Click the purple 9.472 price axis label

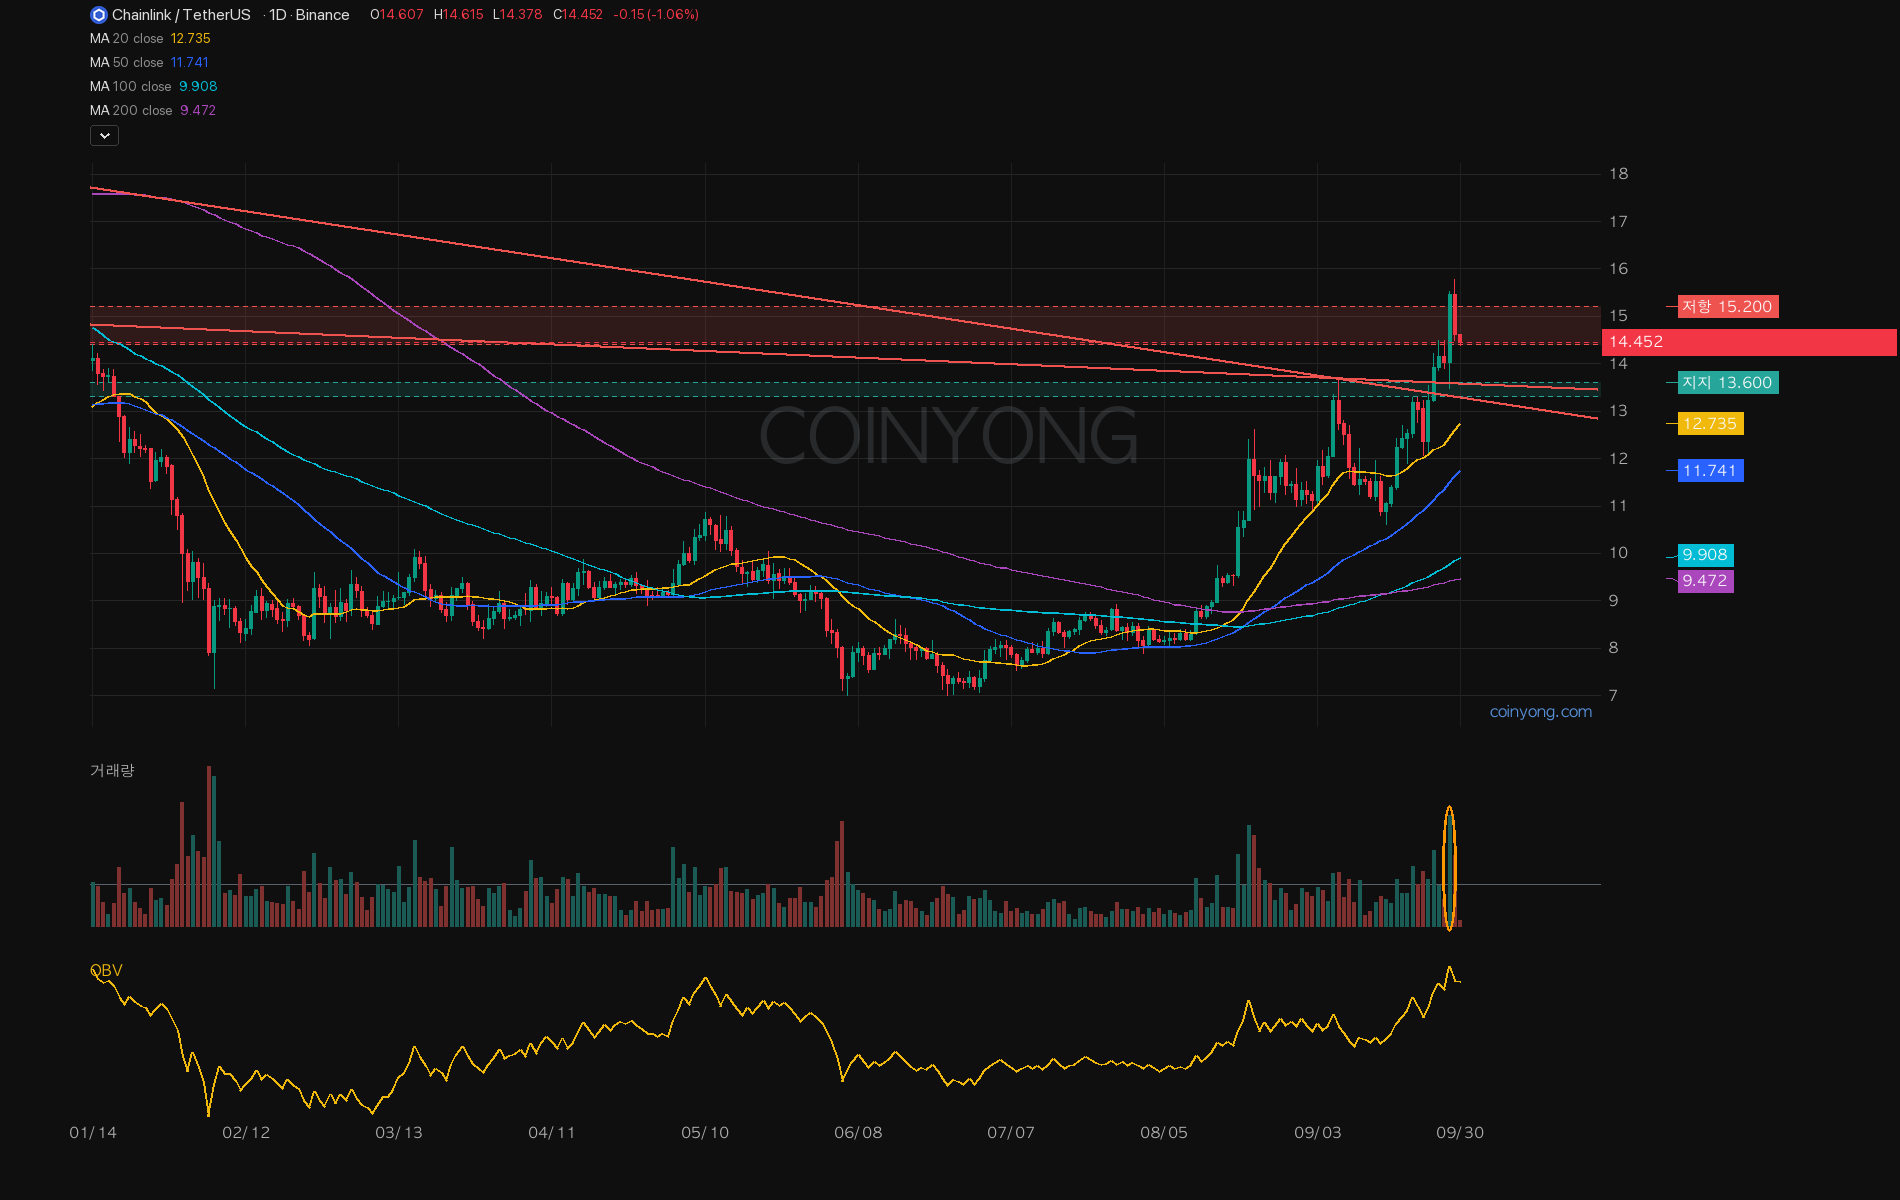pyautogui.click(x=1705, y=581)
